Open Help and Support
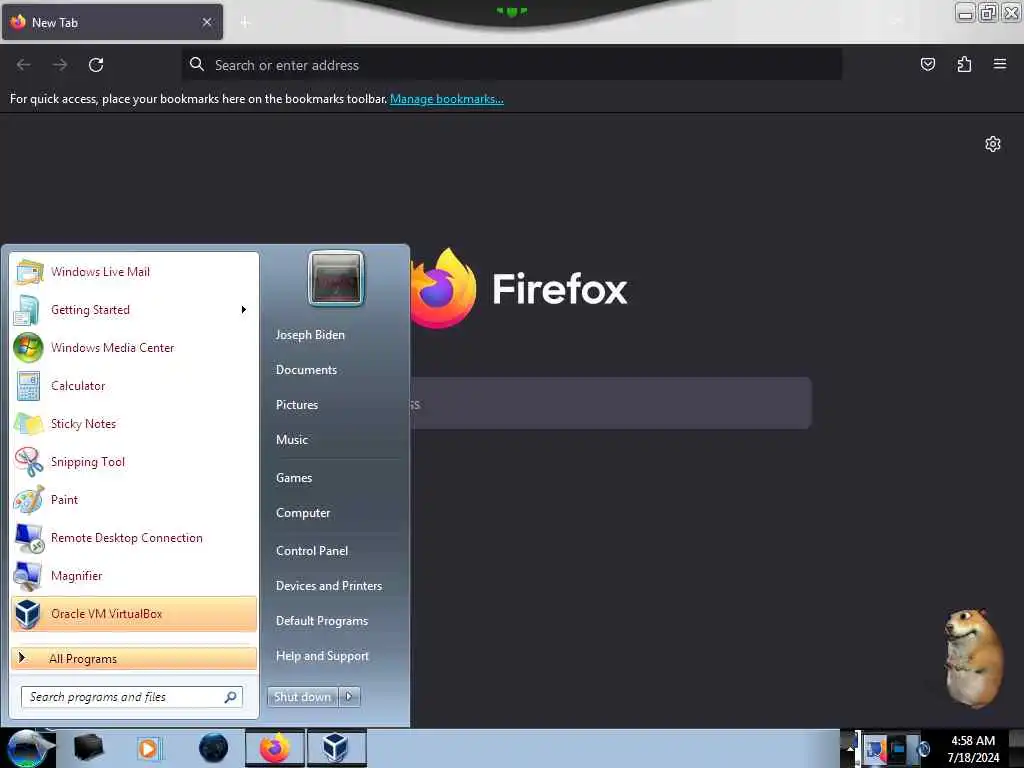1024x768 pixels. 322,656
